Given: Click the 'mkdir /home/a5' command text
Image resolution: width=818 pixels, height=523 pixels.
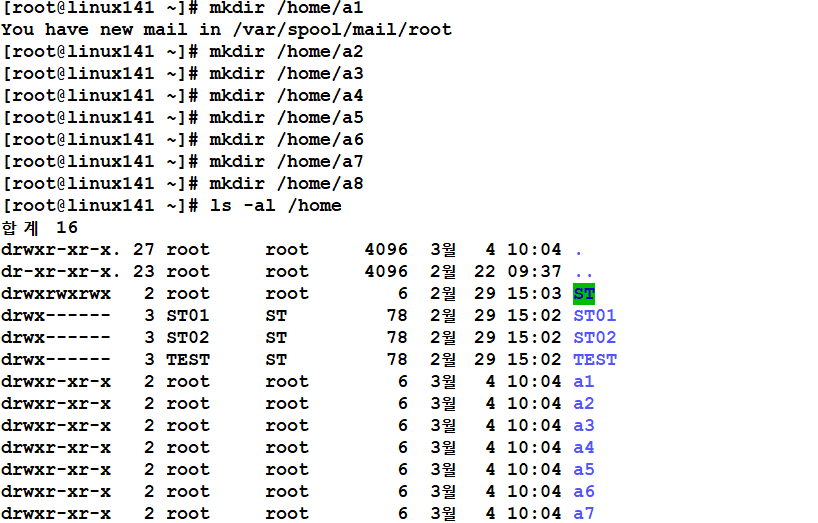Looking at the screenshot, I should (x=286, y=117).
